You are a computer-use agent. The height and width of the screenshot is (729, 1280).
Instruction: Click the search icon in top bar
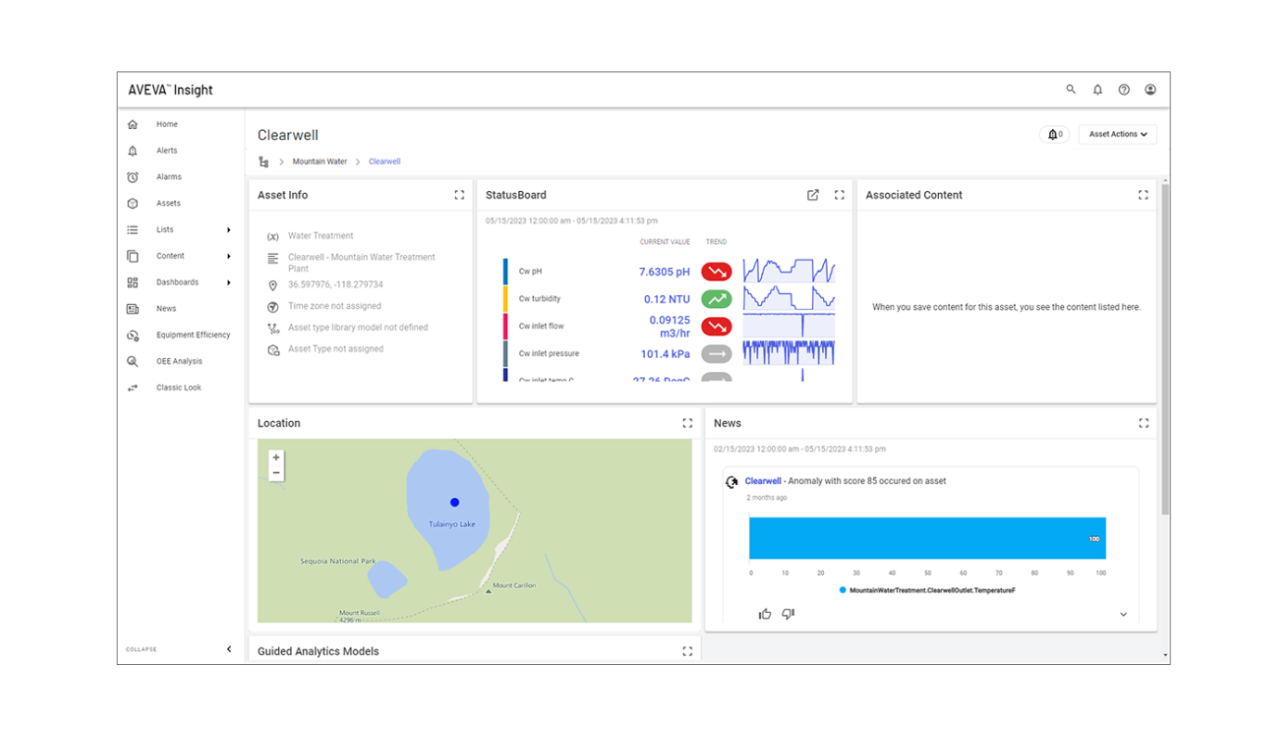click(x=1071, y=90)
